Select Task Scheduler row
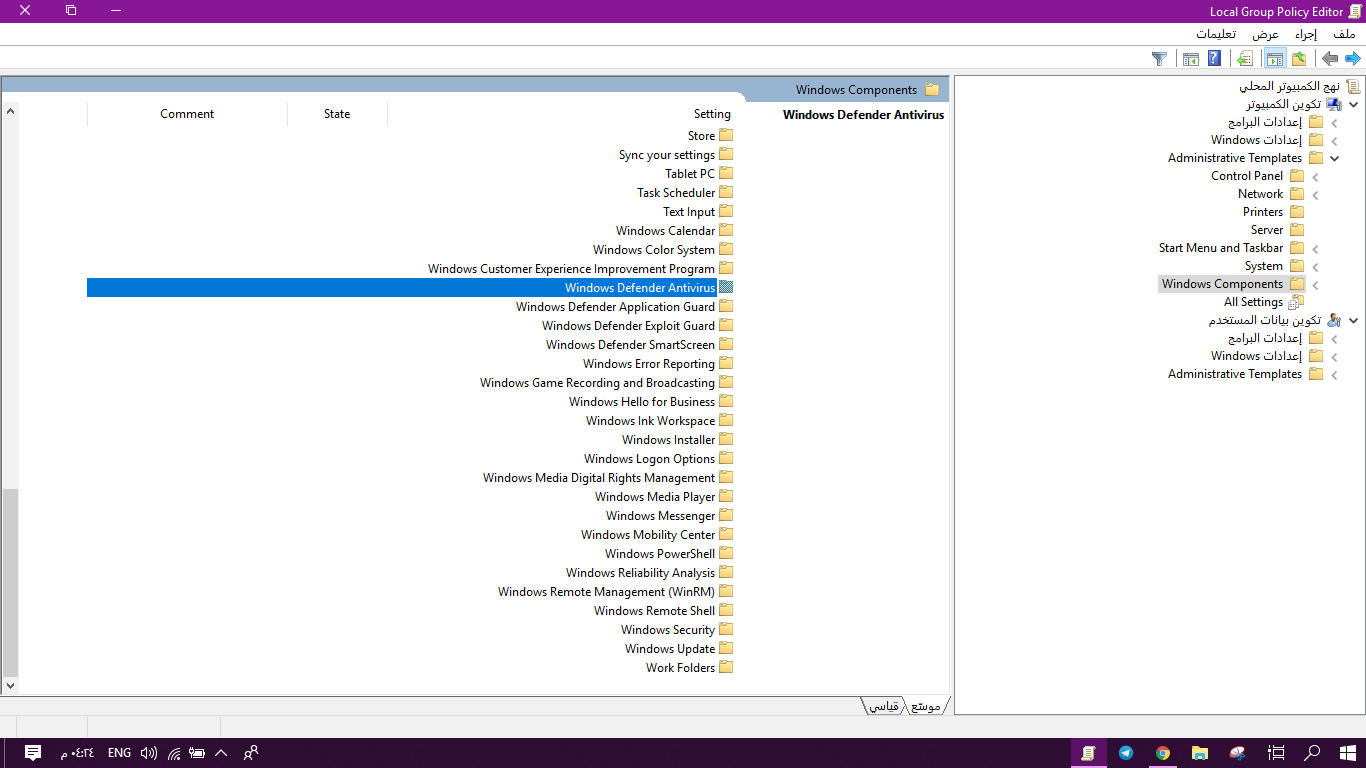The image size is (1366, 768). (410, 192)
